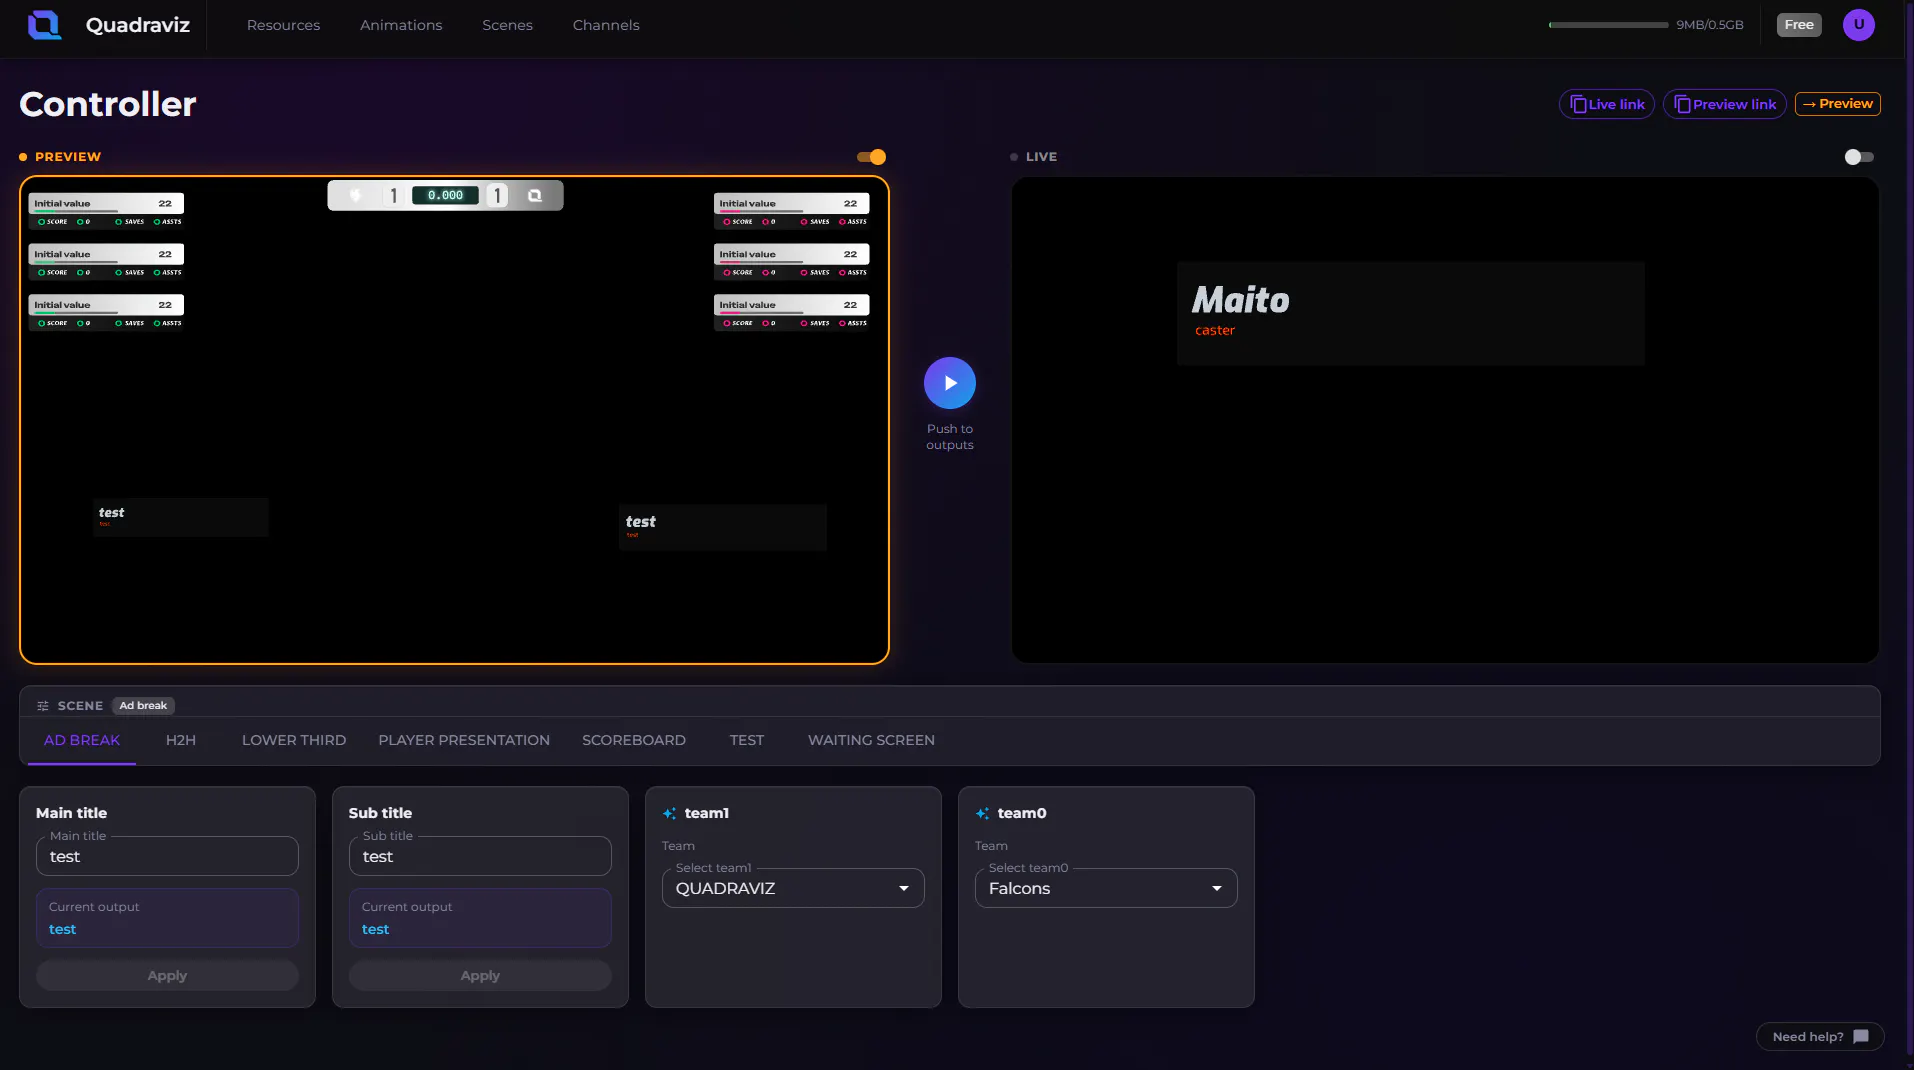Click Current output value under Main title
1914x1070 pixels.
click(62, 930)
